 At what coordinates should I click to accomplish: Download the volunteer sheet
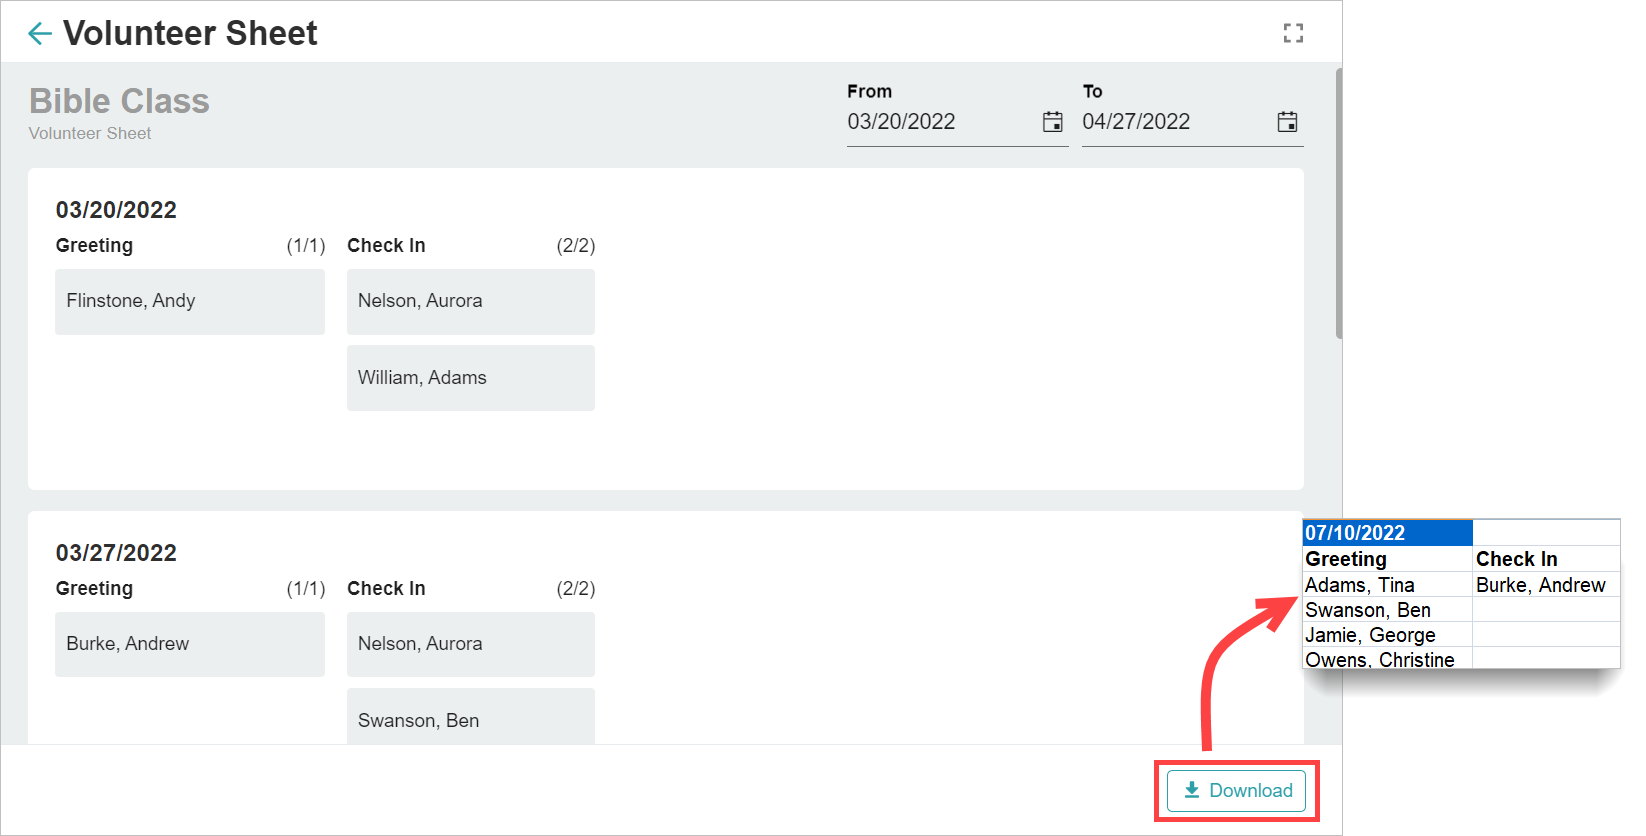tap(1237, 790)
